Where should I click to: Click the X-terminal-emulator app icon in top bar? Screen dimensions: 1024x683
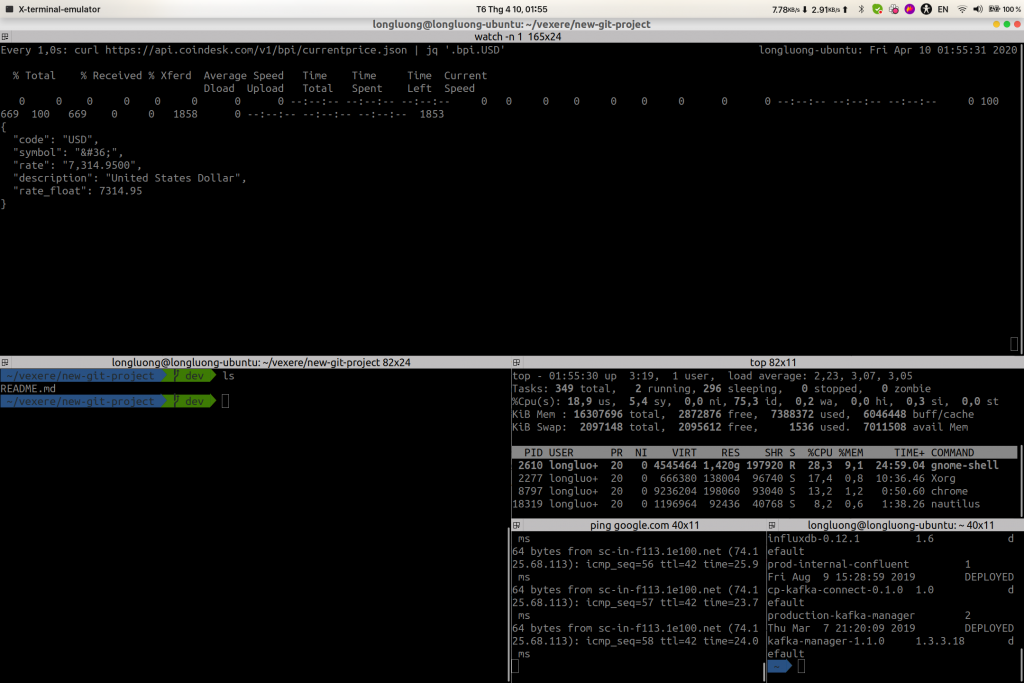pos(9,9)
